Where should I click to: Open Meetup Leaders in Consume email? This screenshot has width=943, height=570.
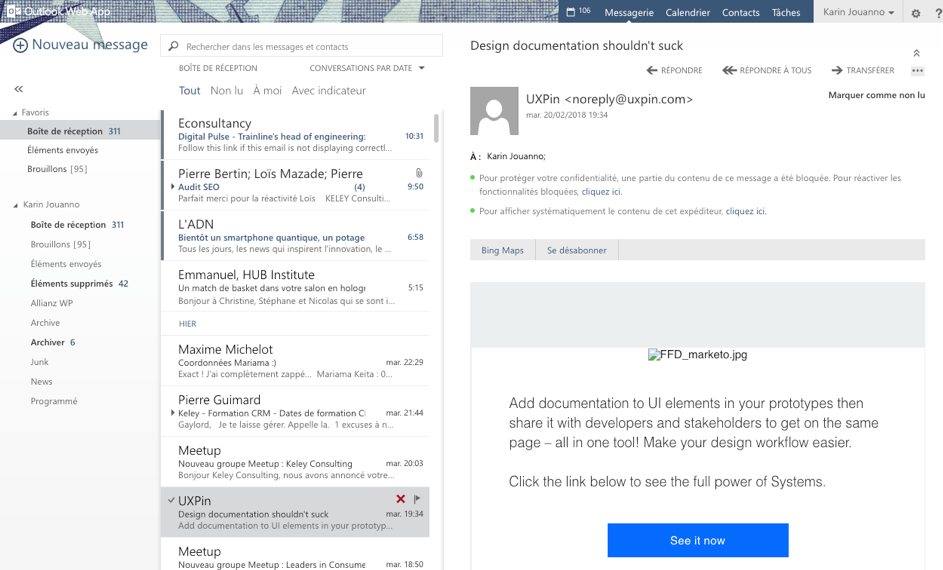pos(295,554)
